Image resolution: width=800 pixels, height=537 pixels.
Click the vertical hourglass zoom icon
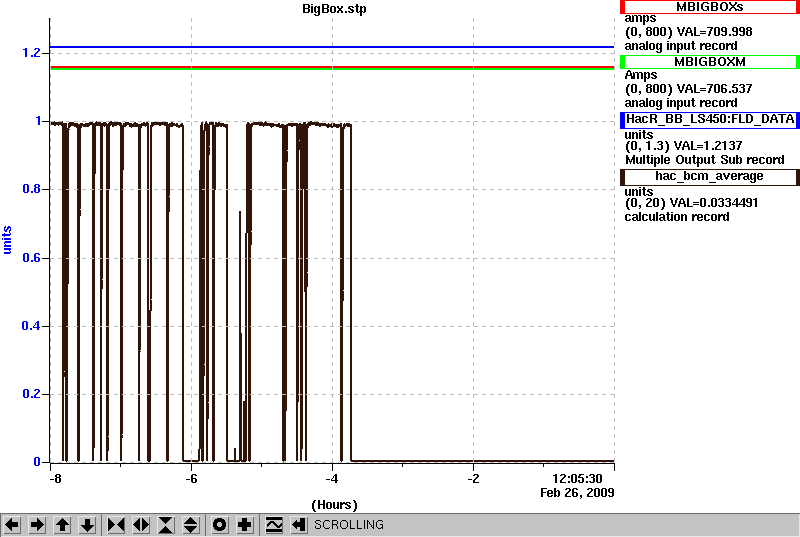click(166, 525)
